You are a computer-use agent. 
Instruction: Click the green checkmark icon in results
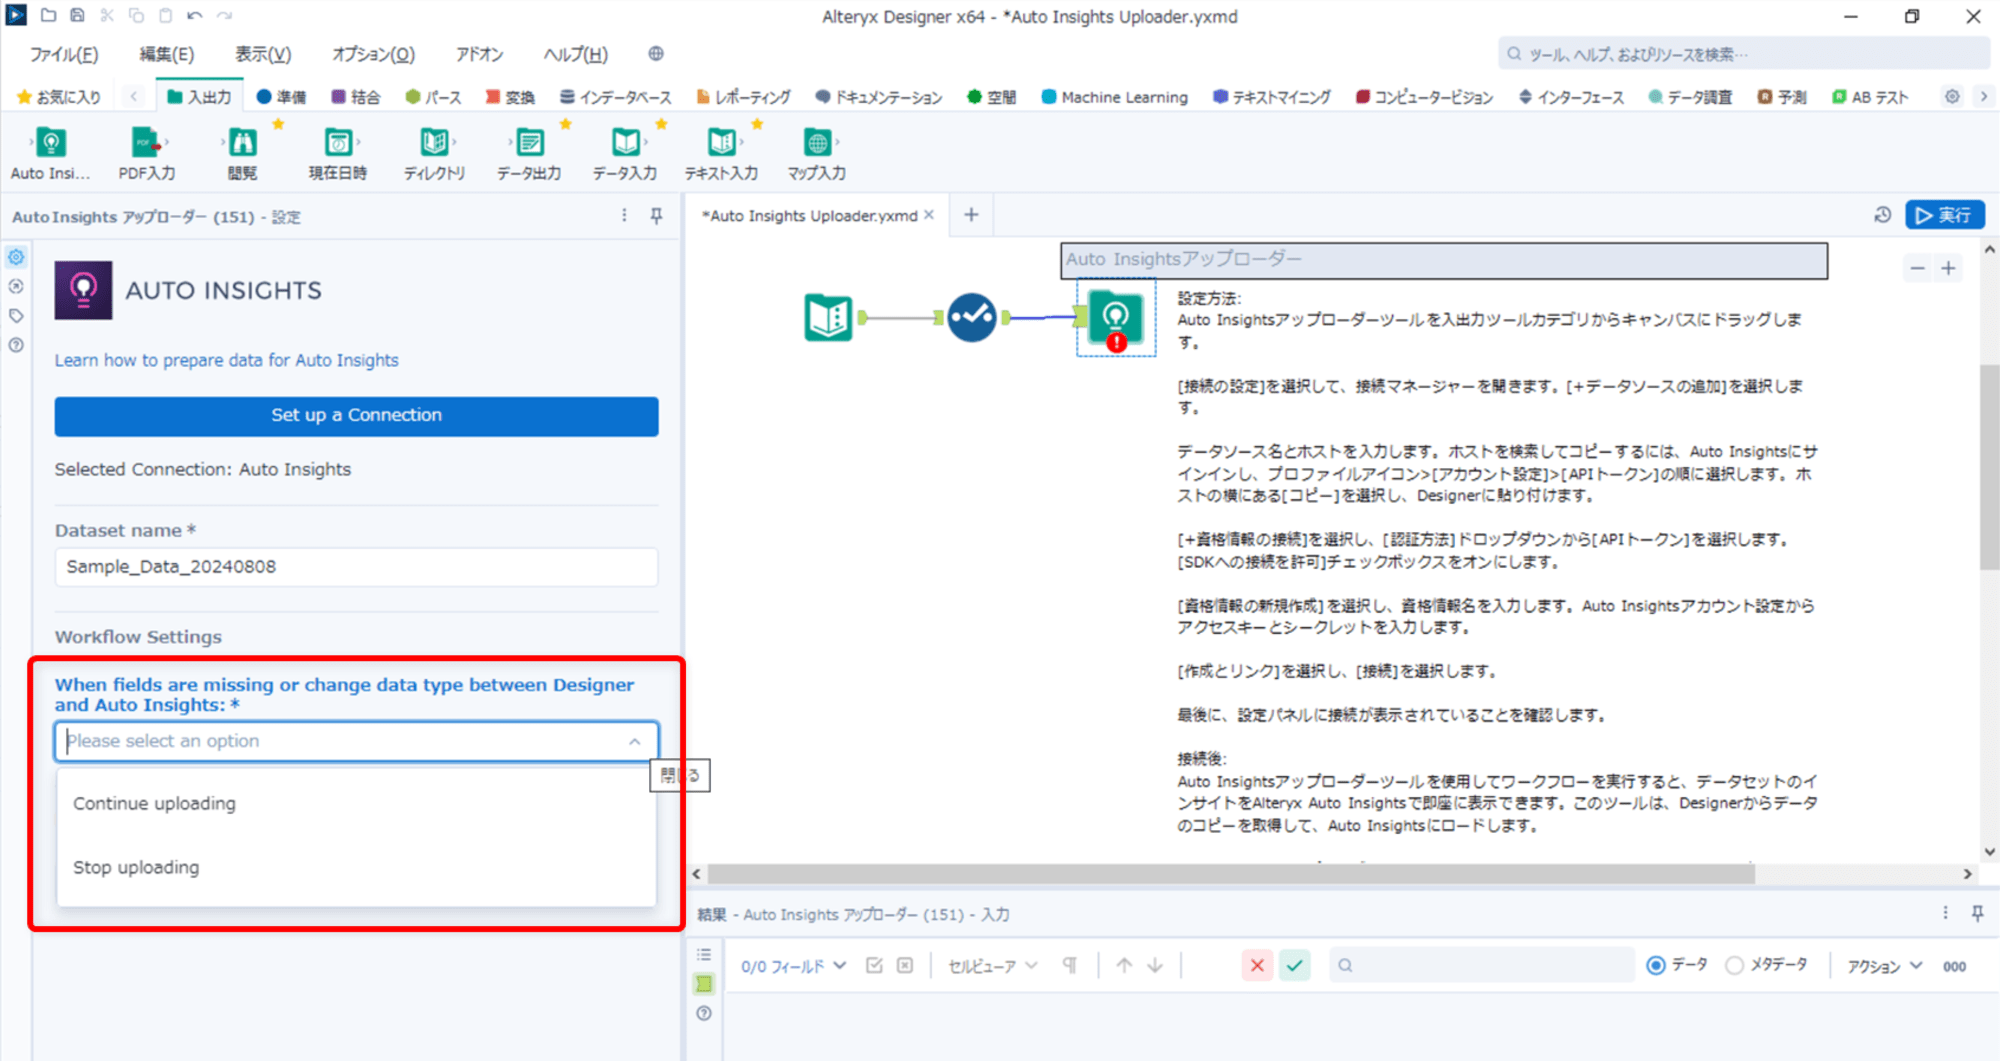coord(1295,965)
